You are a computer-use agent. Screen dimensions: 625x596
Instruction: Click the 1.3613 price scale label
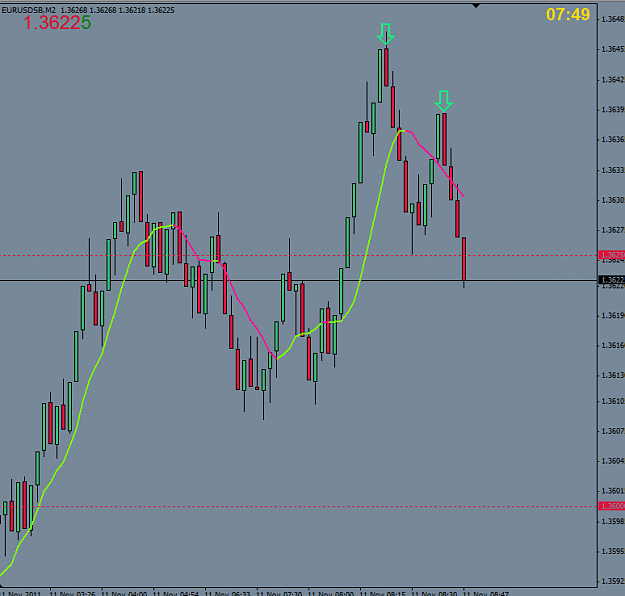613,375
